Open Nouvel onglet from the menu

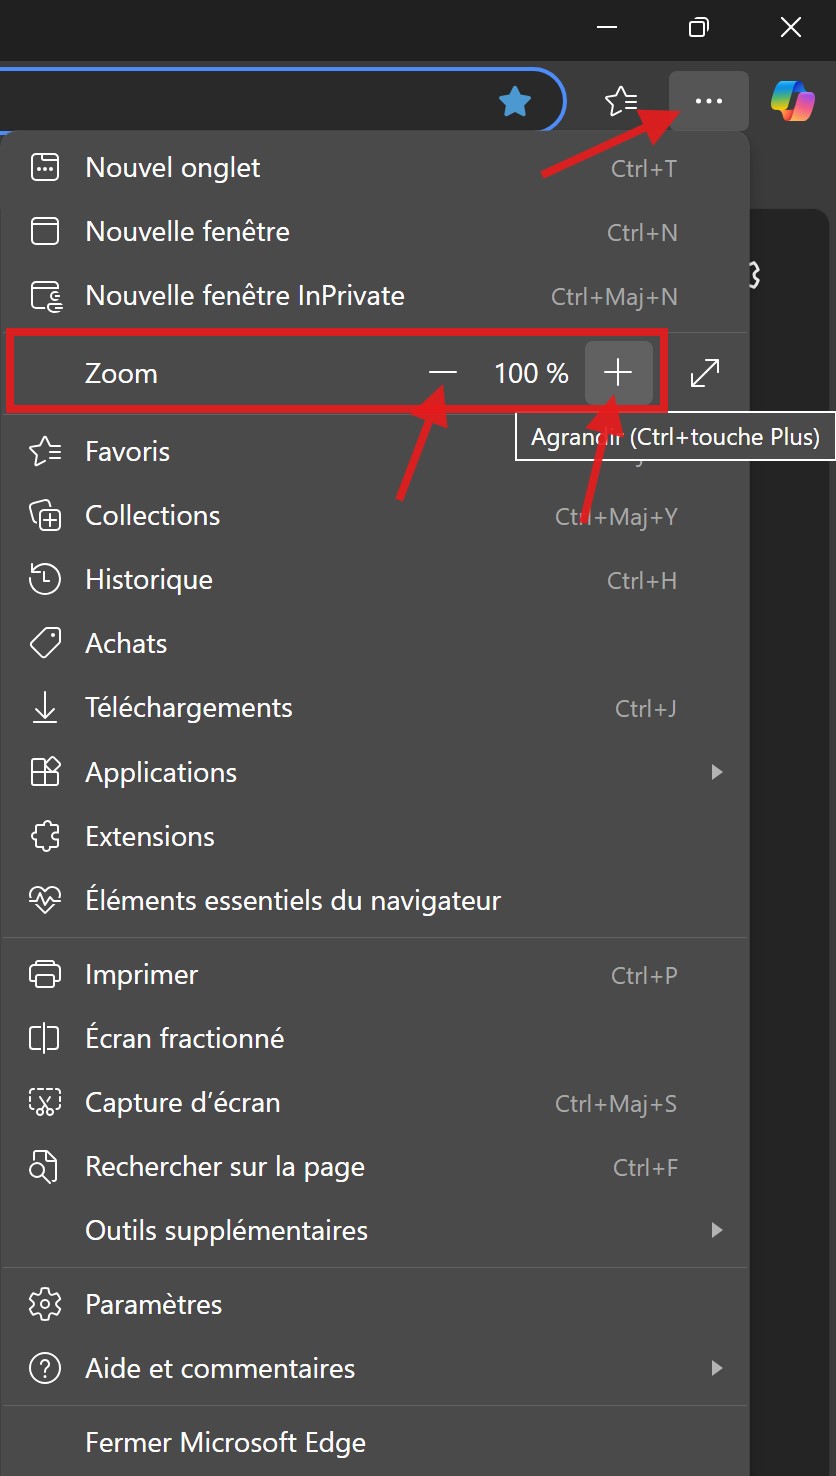click(x=171, y=168)
